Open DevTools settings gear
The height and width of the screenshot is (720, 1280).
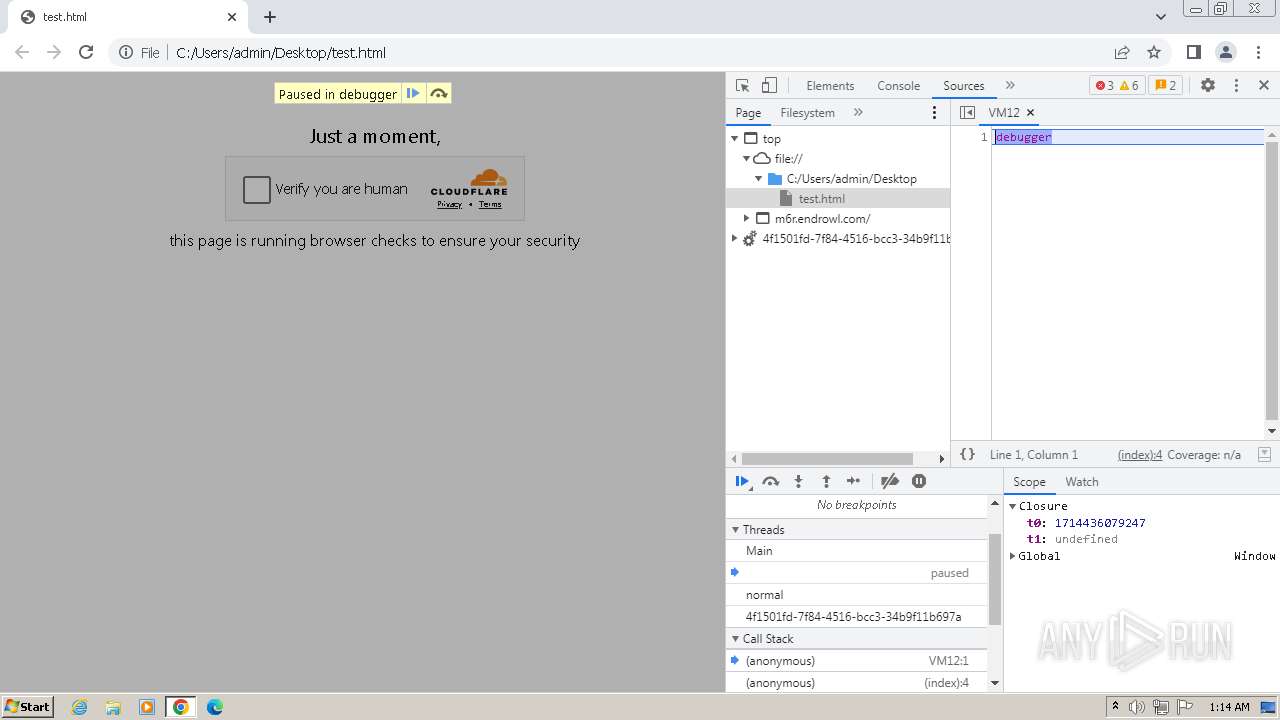1208,86
